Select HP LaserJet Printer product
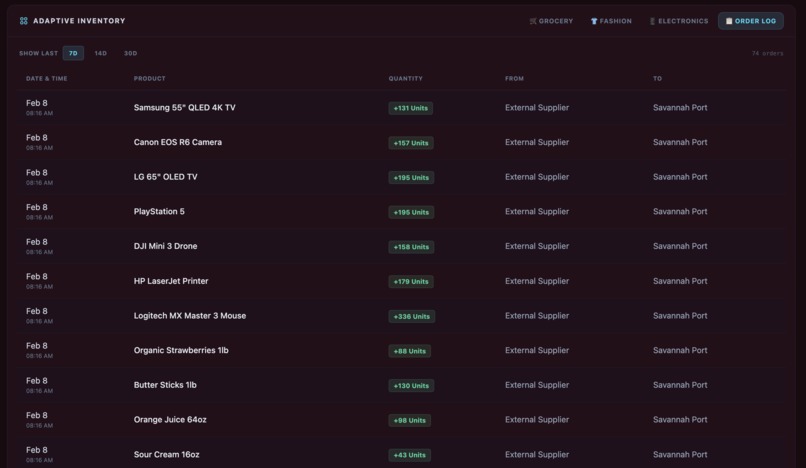The height and width of the screenshot is (468, 806). [171, 281]
